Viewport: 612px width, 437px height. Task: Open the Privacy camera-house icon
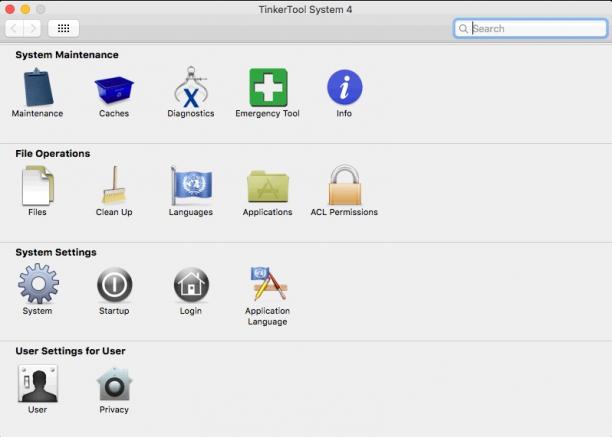pyautogui.click(x=114, y=384)
